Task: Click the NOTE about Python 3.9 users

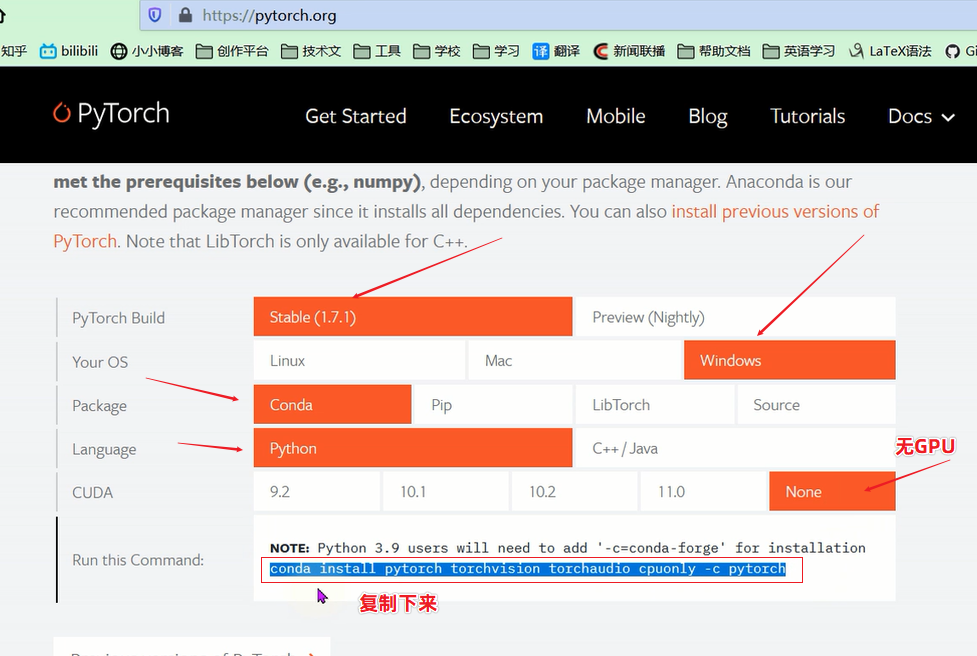Action: coord(568,548)
